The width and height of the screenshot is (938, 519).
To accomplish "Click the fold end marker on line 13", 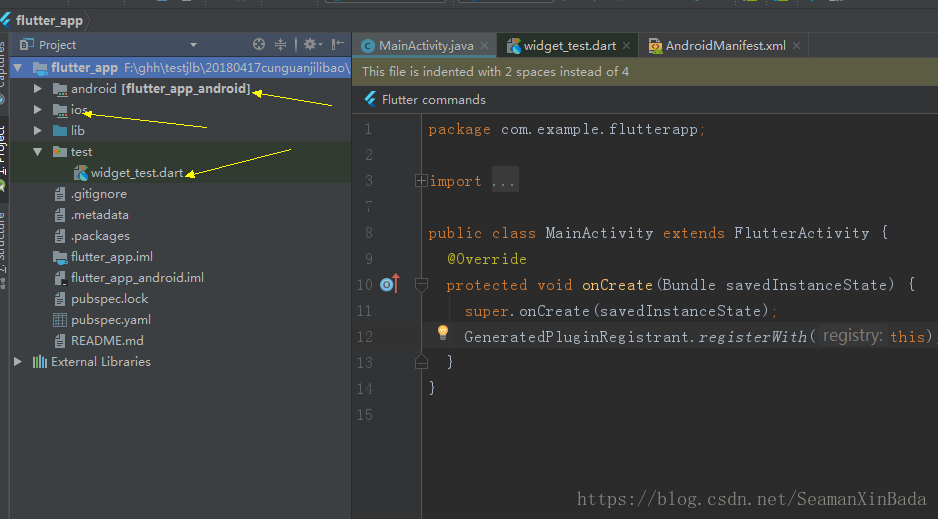I will (421, 362).
